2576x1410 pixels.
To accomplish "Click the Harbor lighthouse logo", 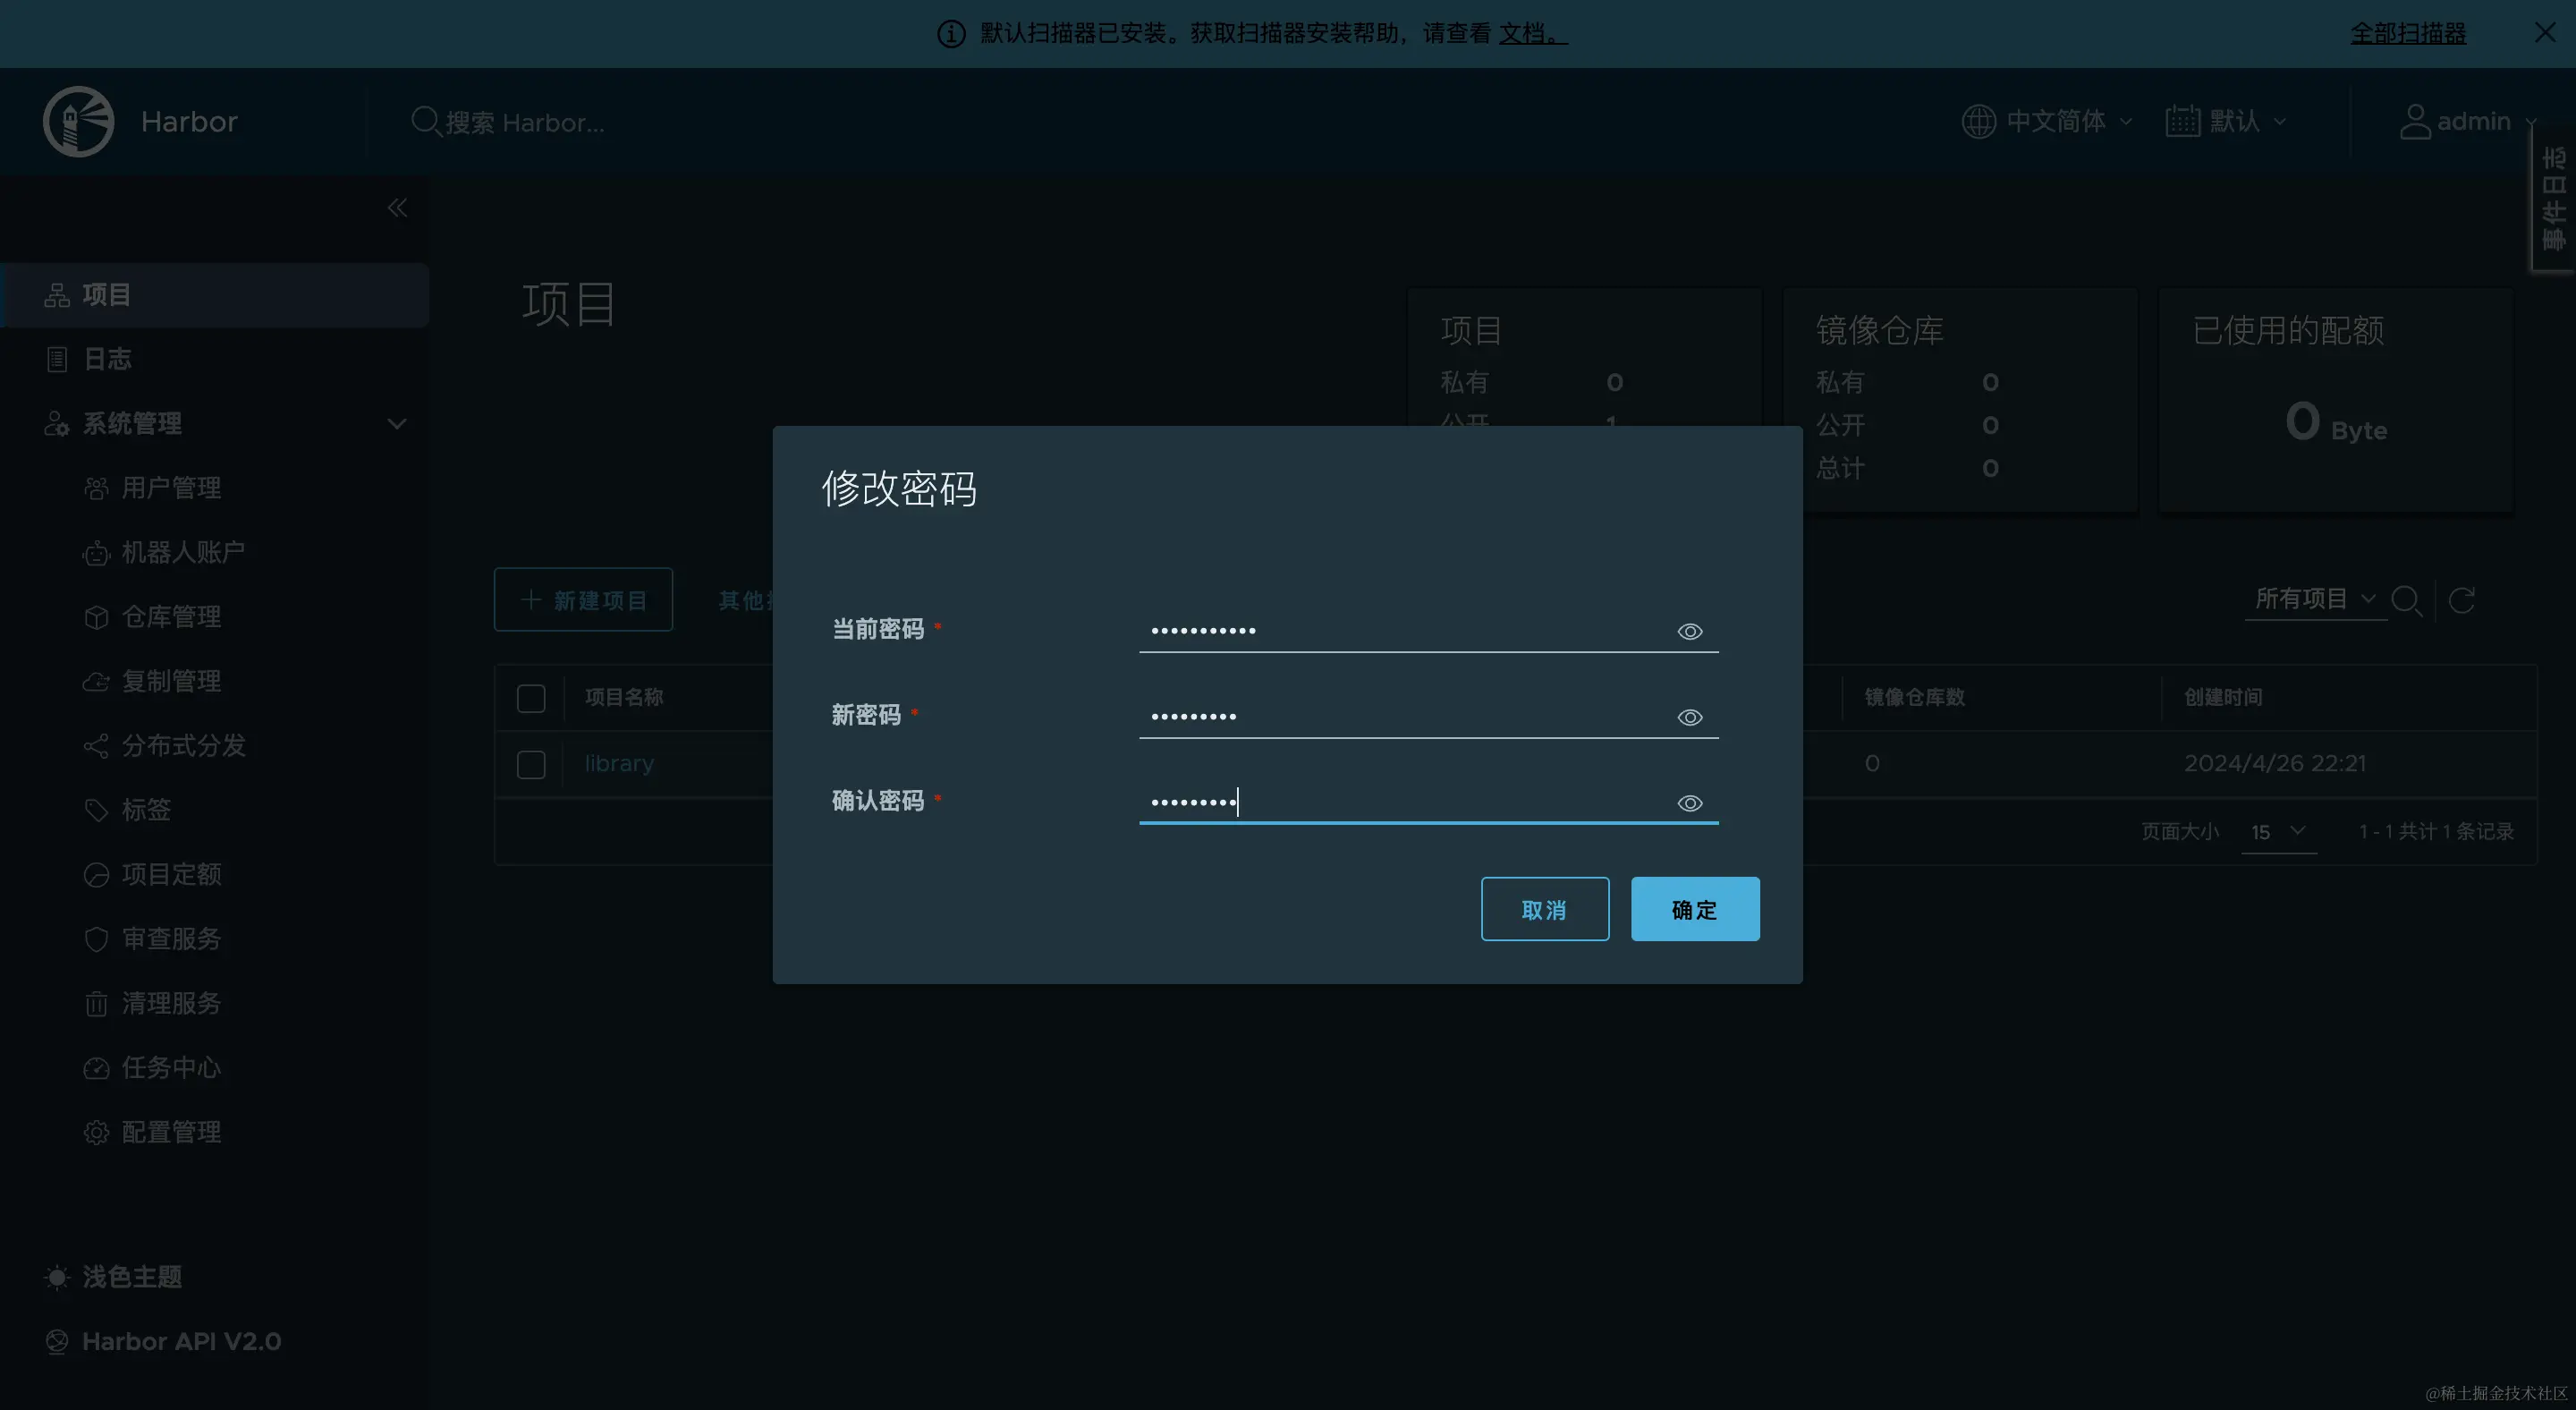I will pos(78,121).
